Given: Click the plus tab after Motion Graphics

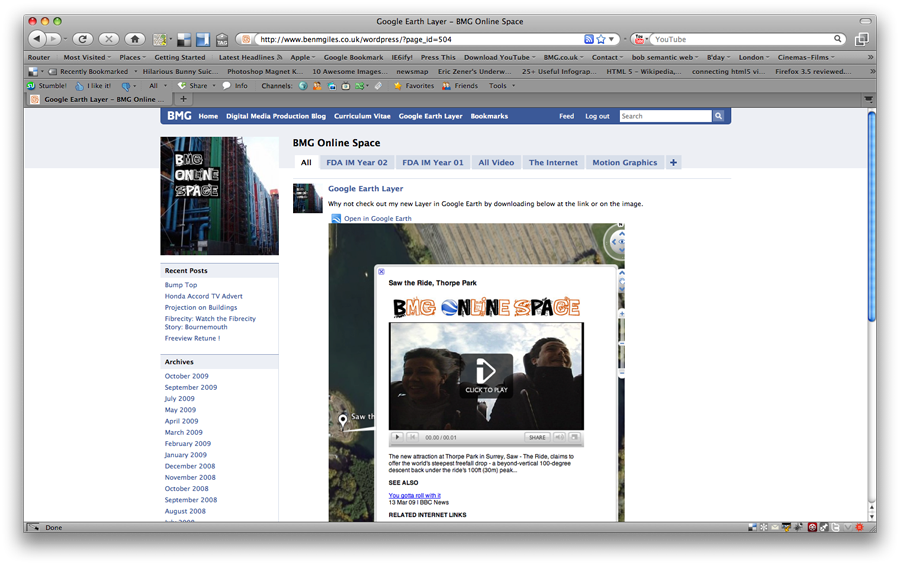Looking at the screenshot, I should 673,162.
